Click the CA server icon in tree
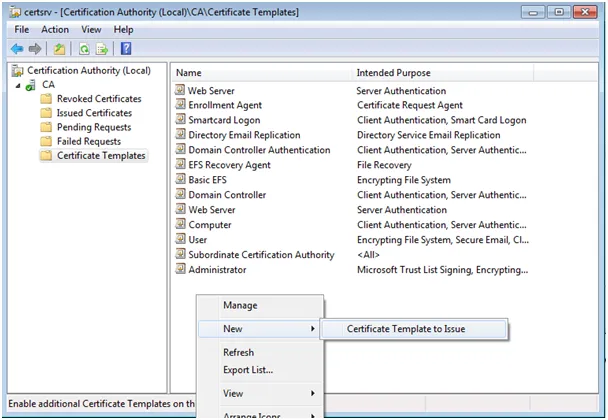This screenshot has width=608, height=420. click(30, 85)
